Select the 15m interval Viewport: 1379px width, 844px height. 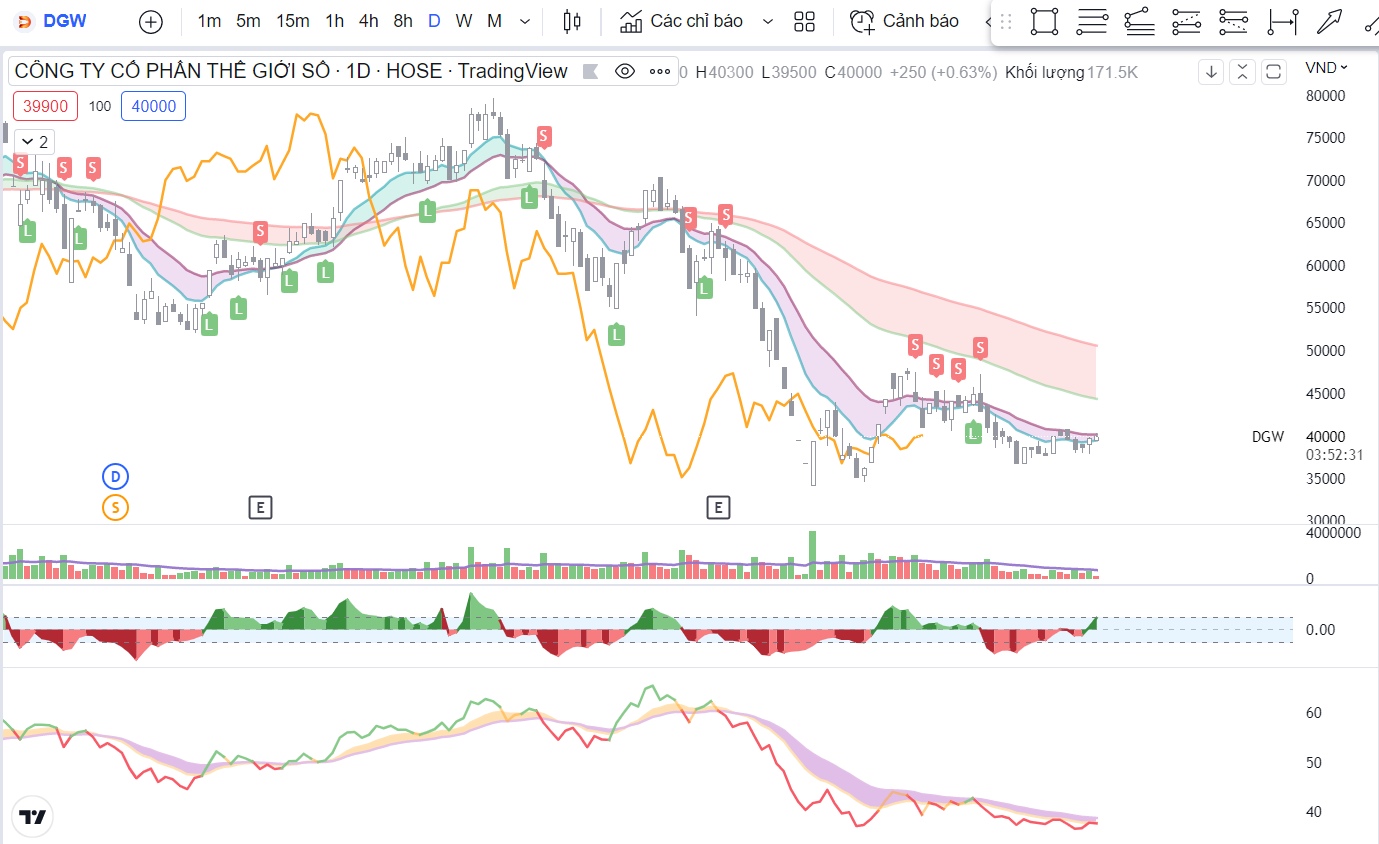pyautogui.click(x=293, y=21)
